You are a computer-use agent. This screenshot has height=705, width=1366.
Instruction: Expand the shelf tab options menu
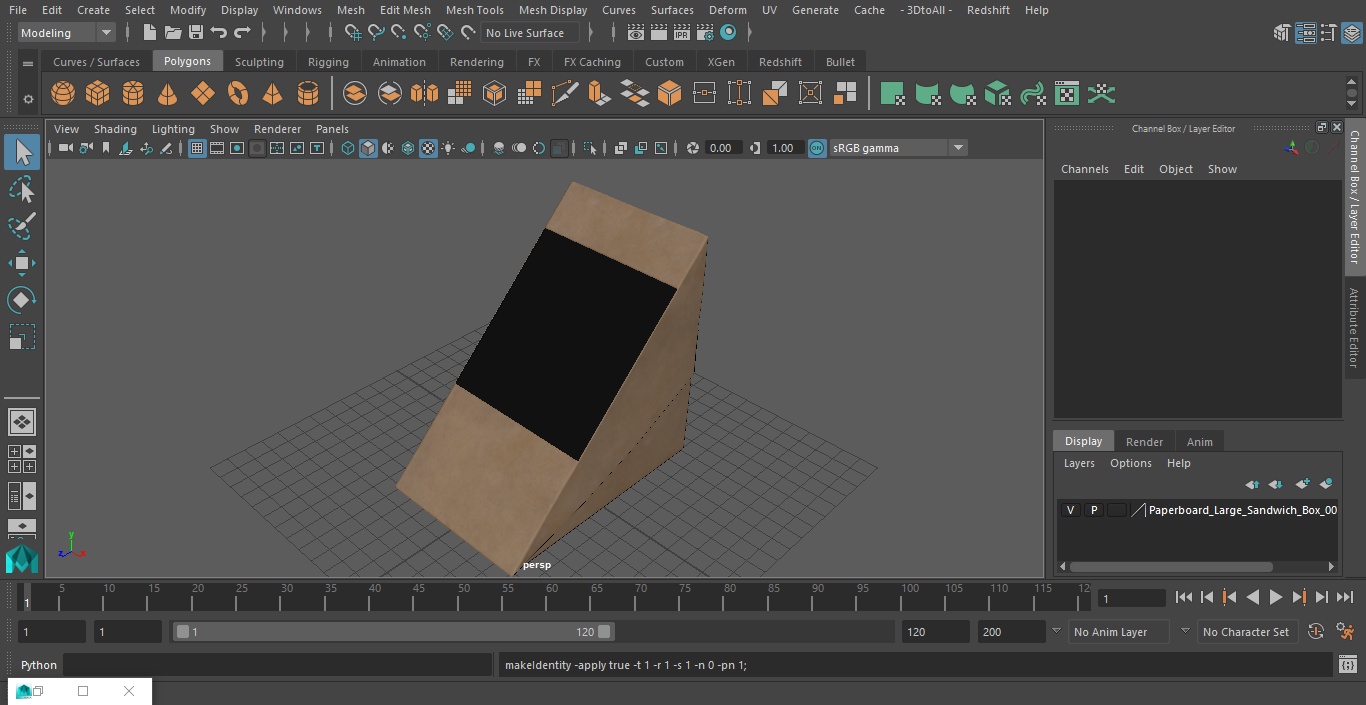28,63
